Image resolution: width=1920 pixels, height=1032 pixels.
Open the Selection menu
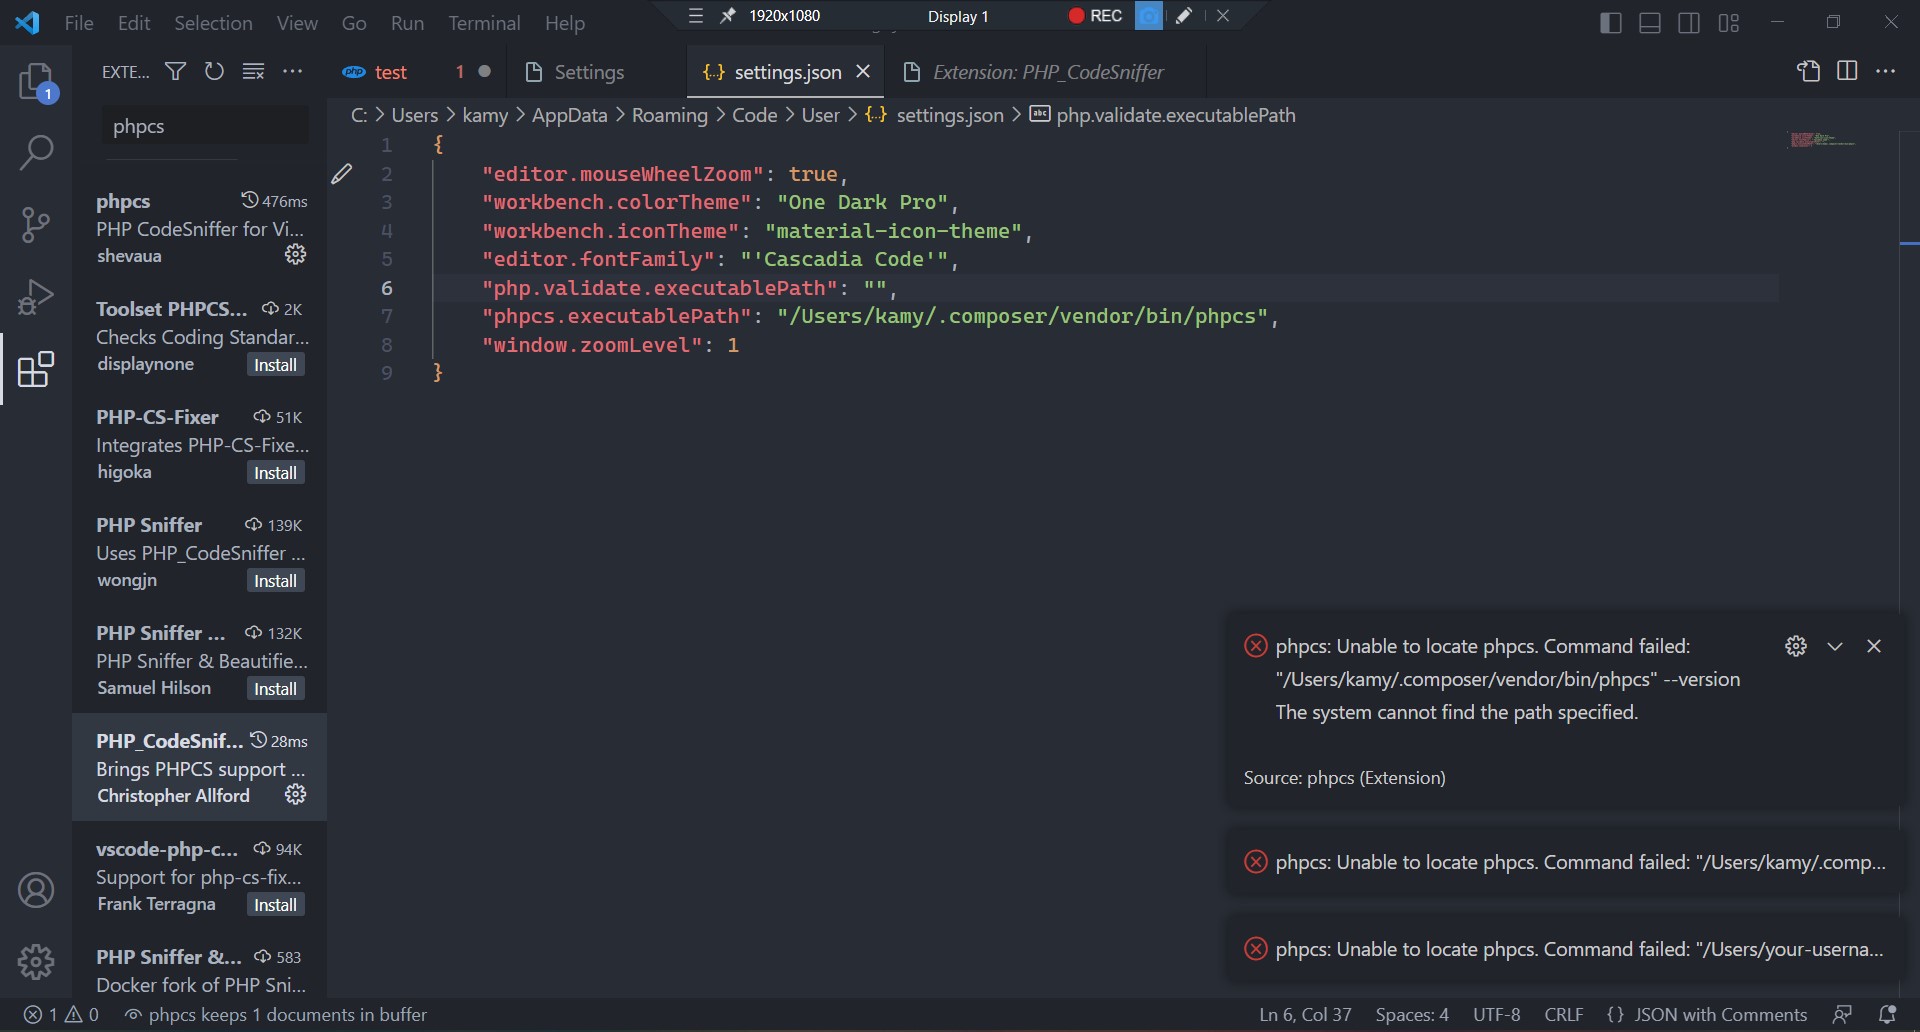pyautogui.click(x=213, y=23)
